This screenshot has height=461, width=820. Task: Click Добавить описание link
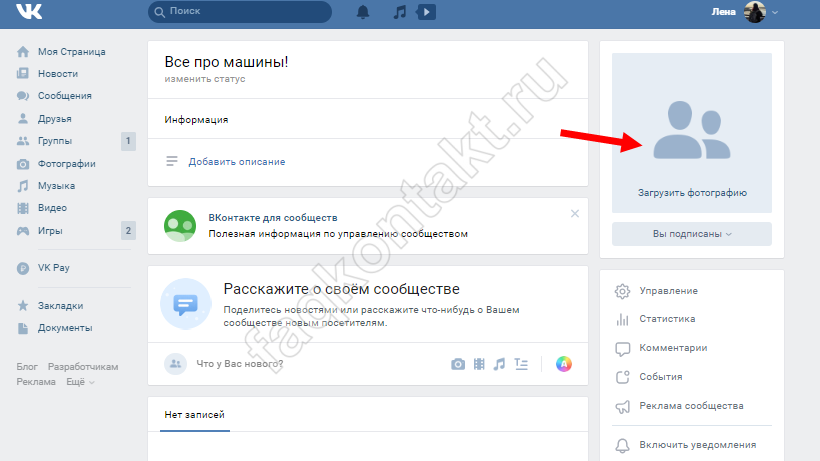(236, 161)
